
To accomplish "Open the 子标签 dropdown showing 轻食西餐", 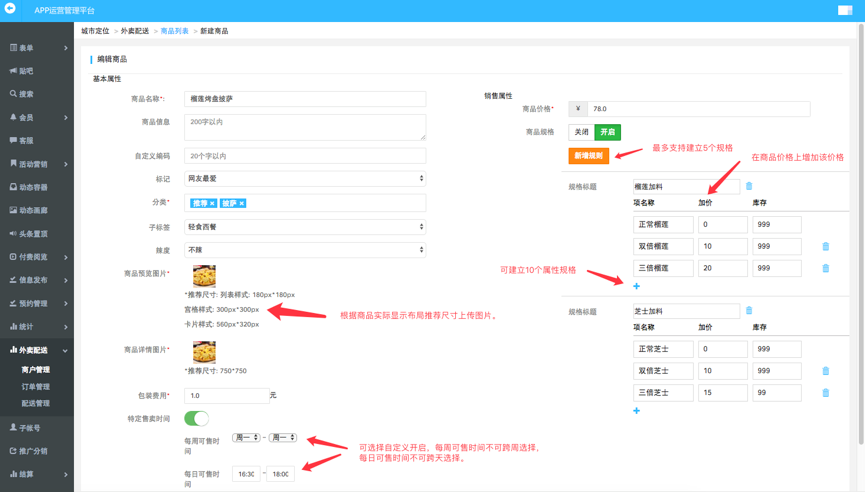I will point(305,227).
